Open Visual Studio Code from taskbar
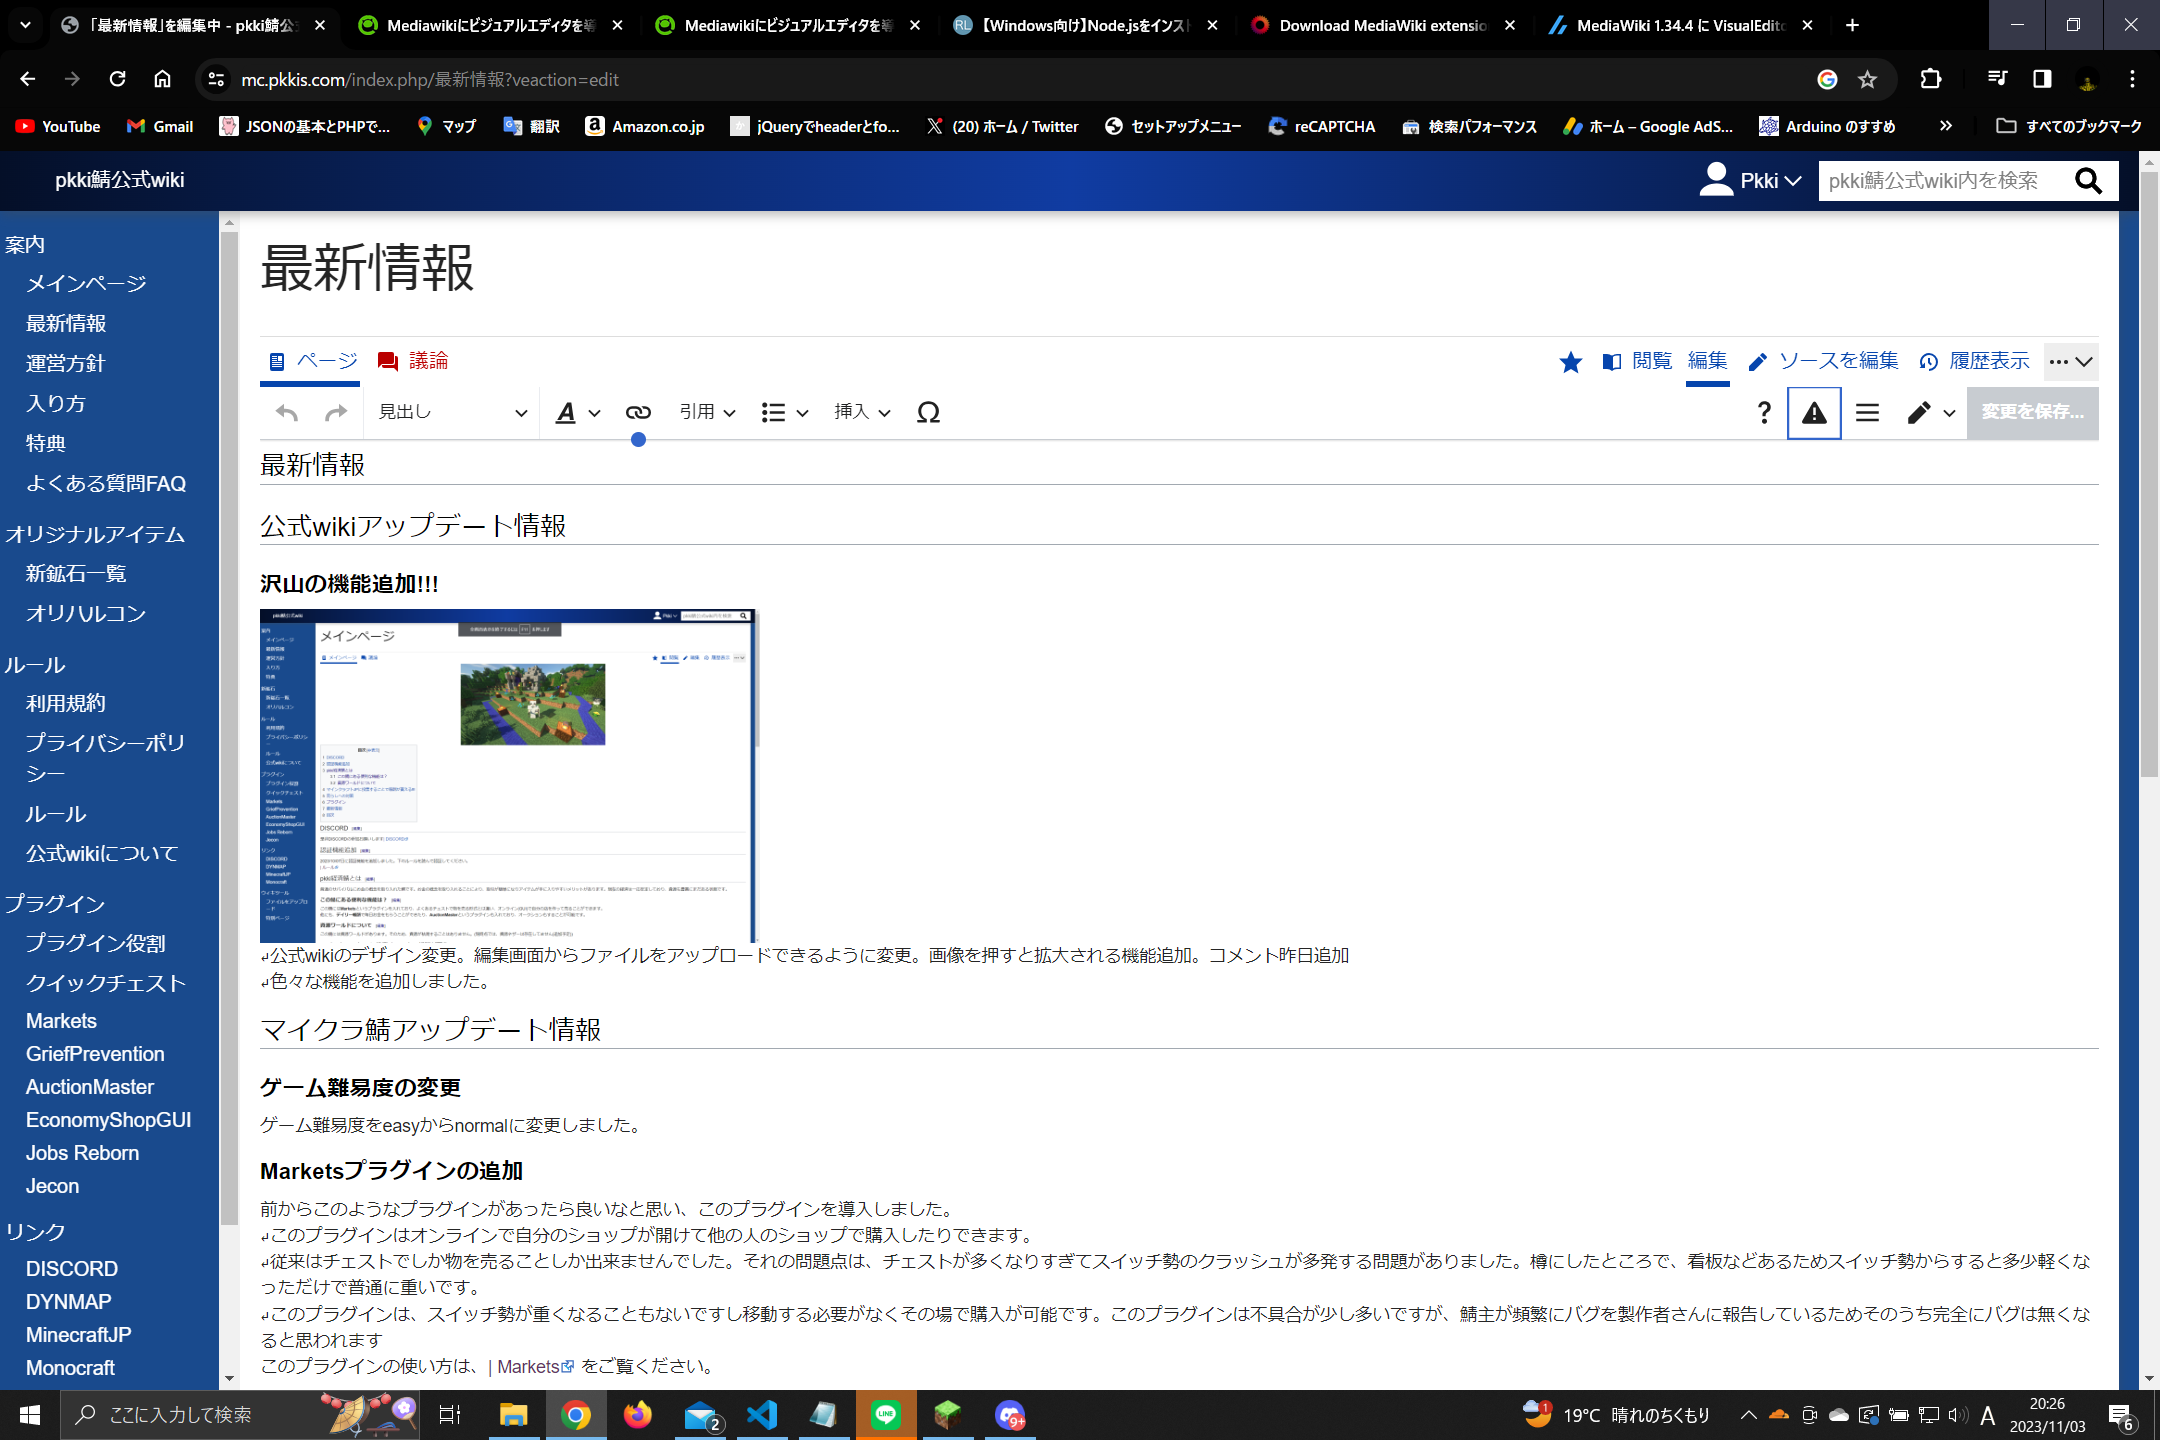 coord(762,1415)
